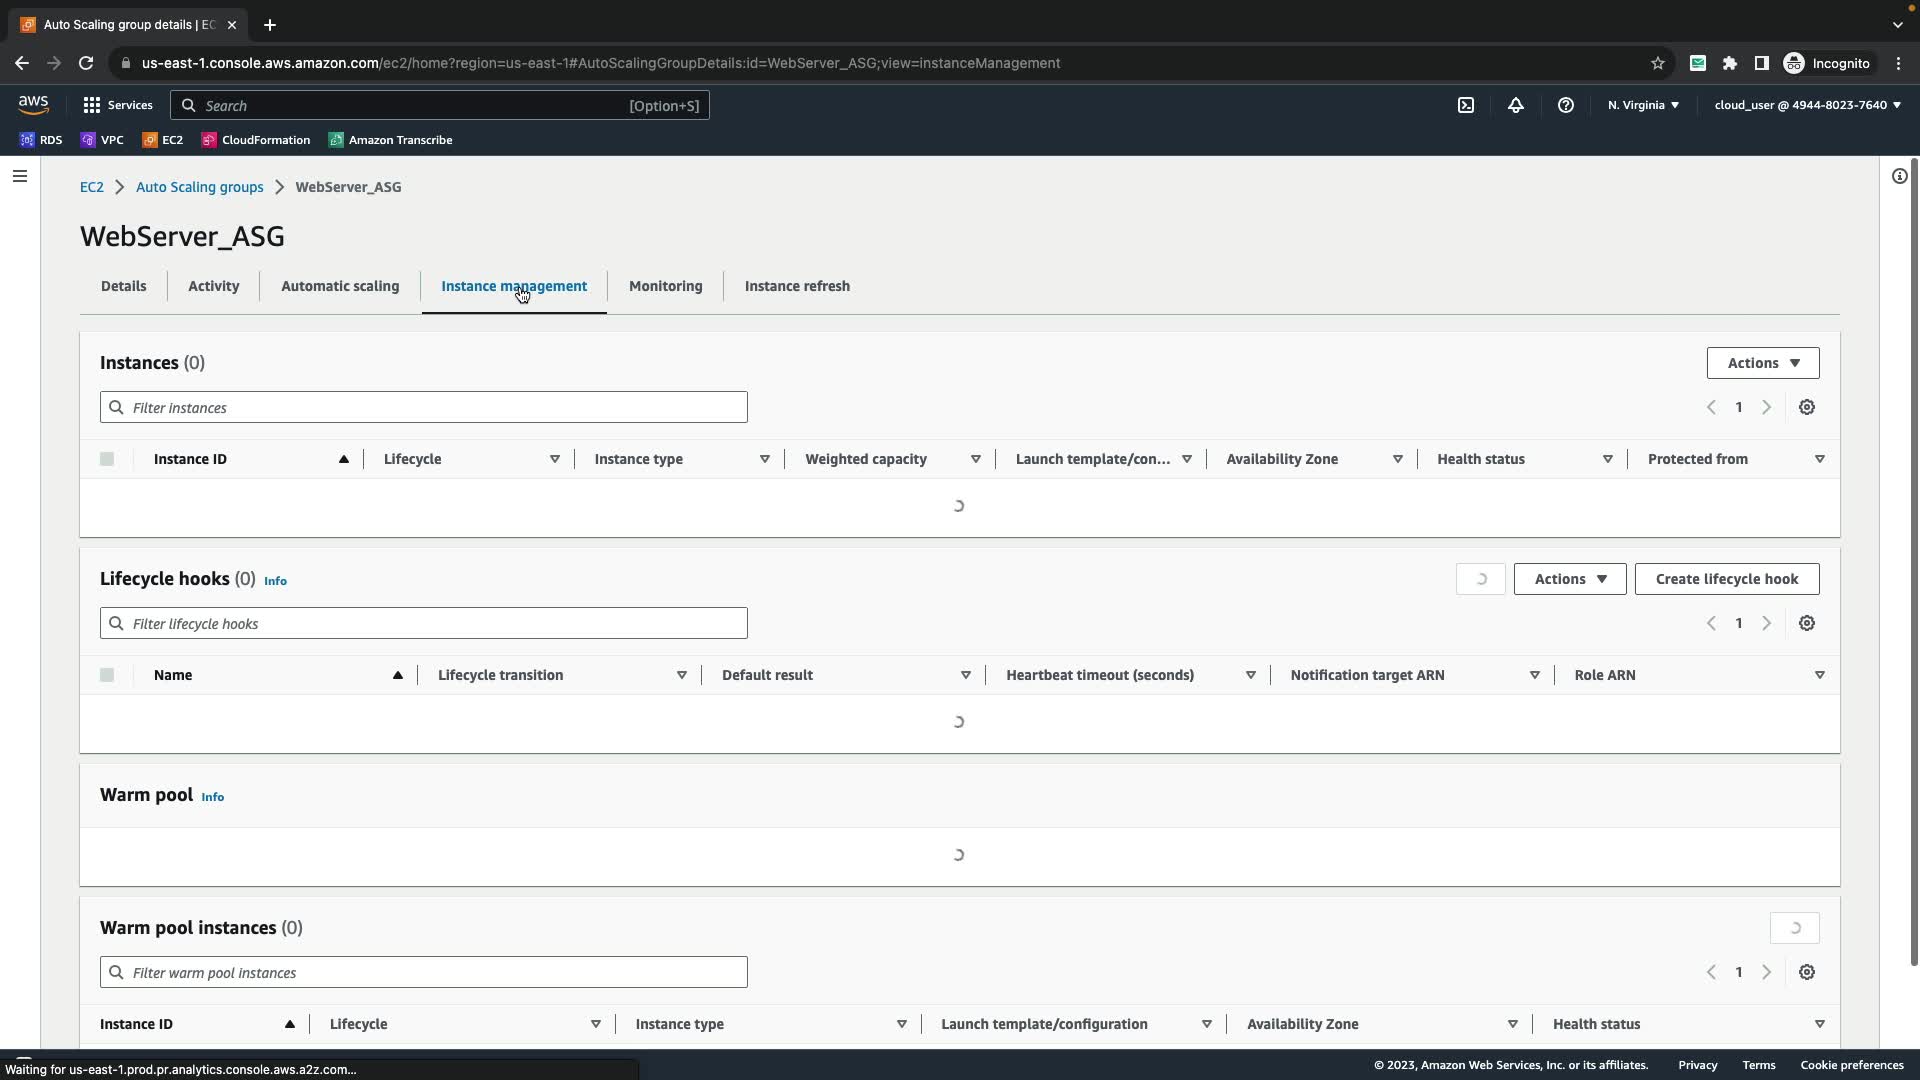Open the CloudFormation bookmark shortcut

coord(256,140)
